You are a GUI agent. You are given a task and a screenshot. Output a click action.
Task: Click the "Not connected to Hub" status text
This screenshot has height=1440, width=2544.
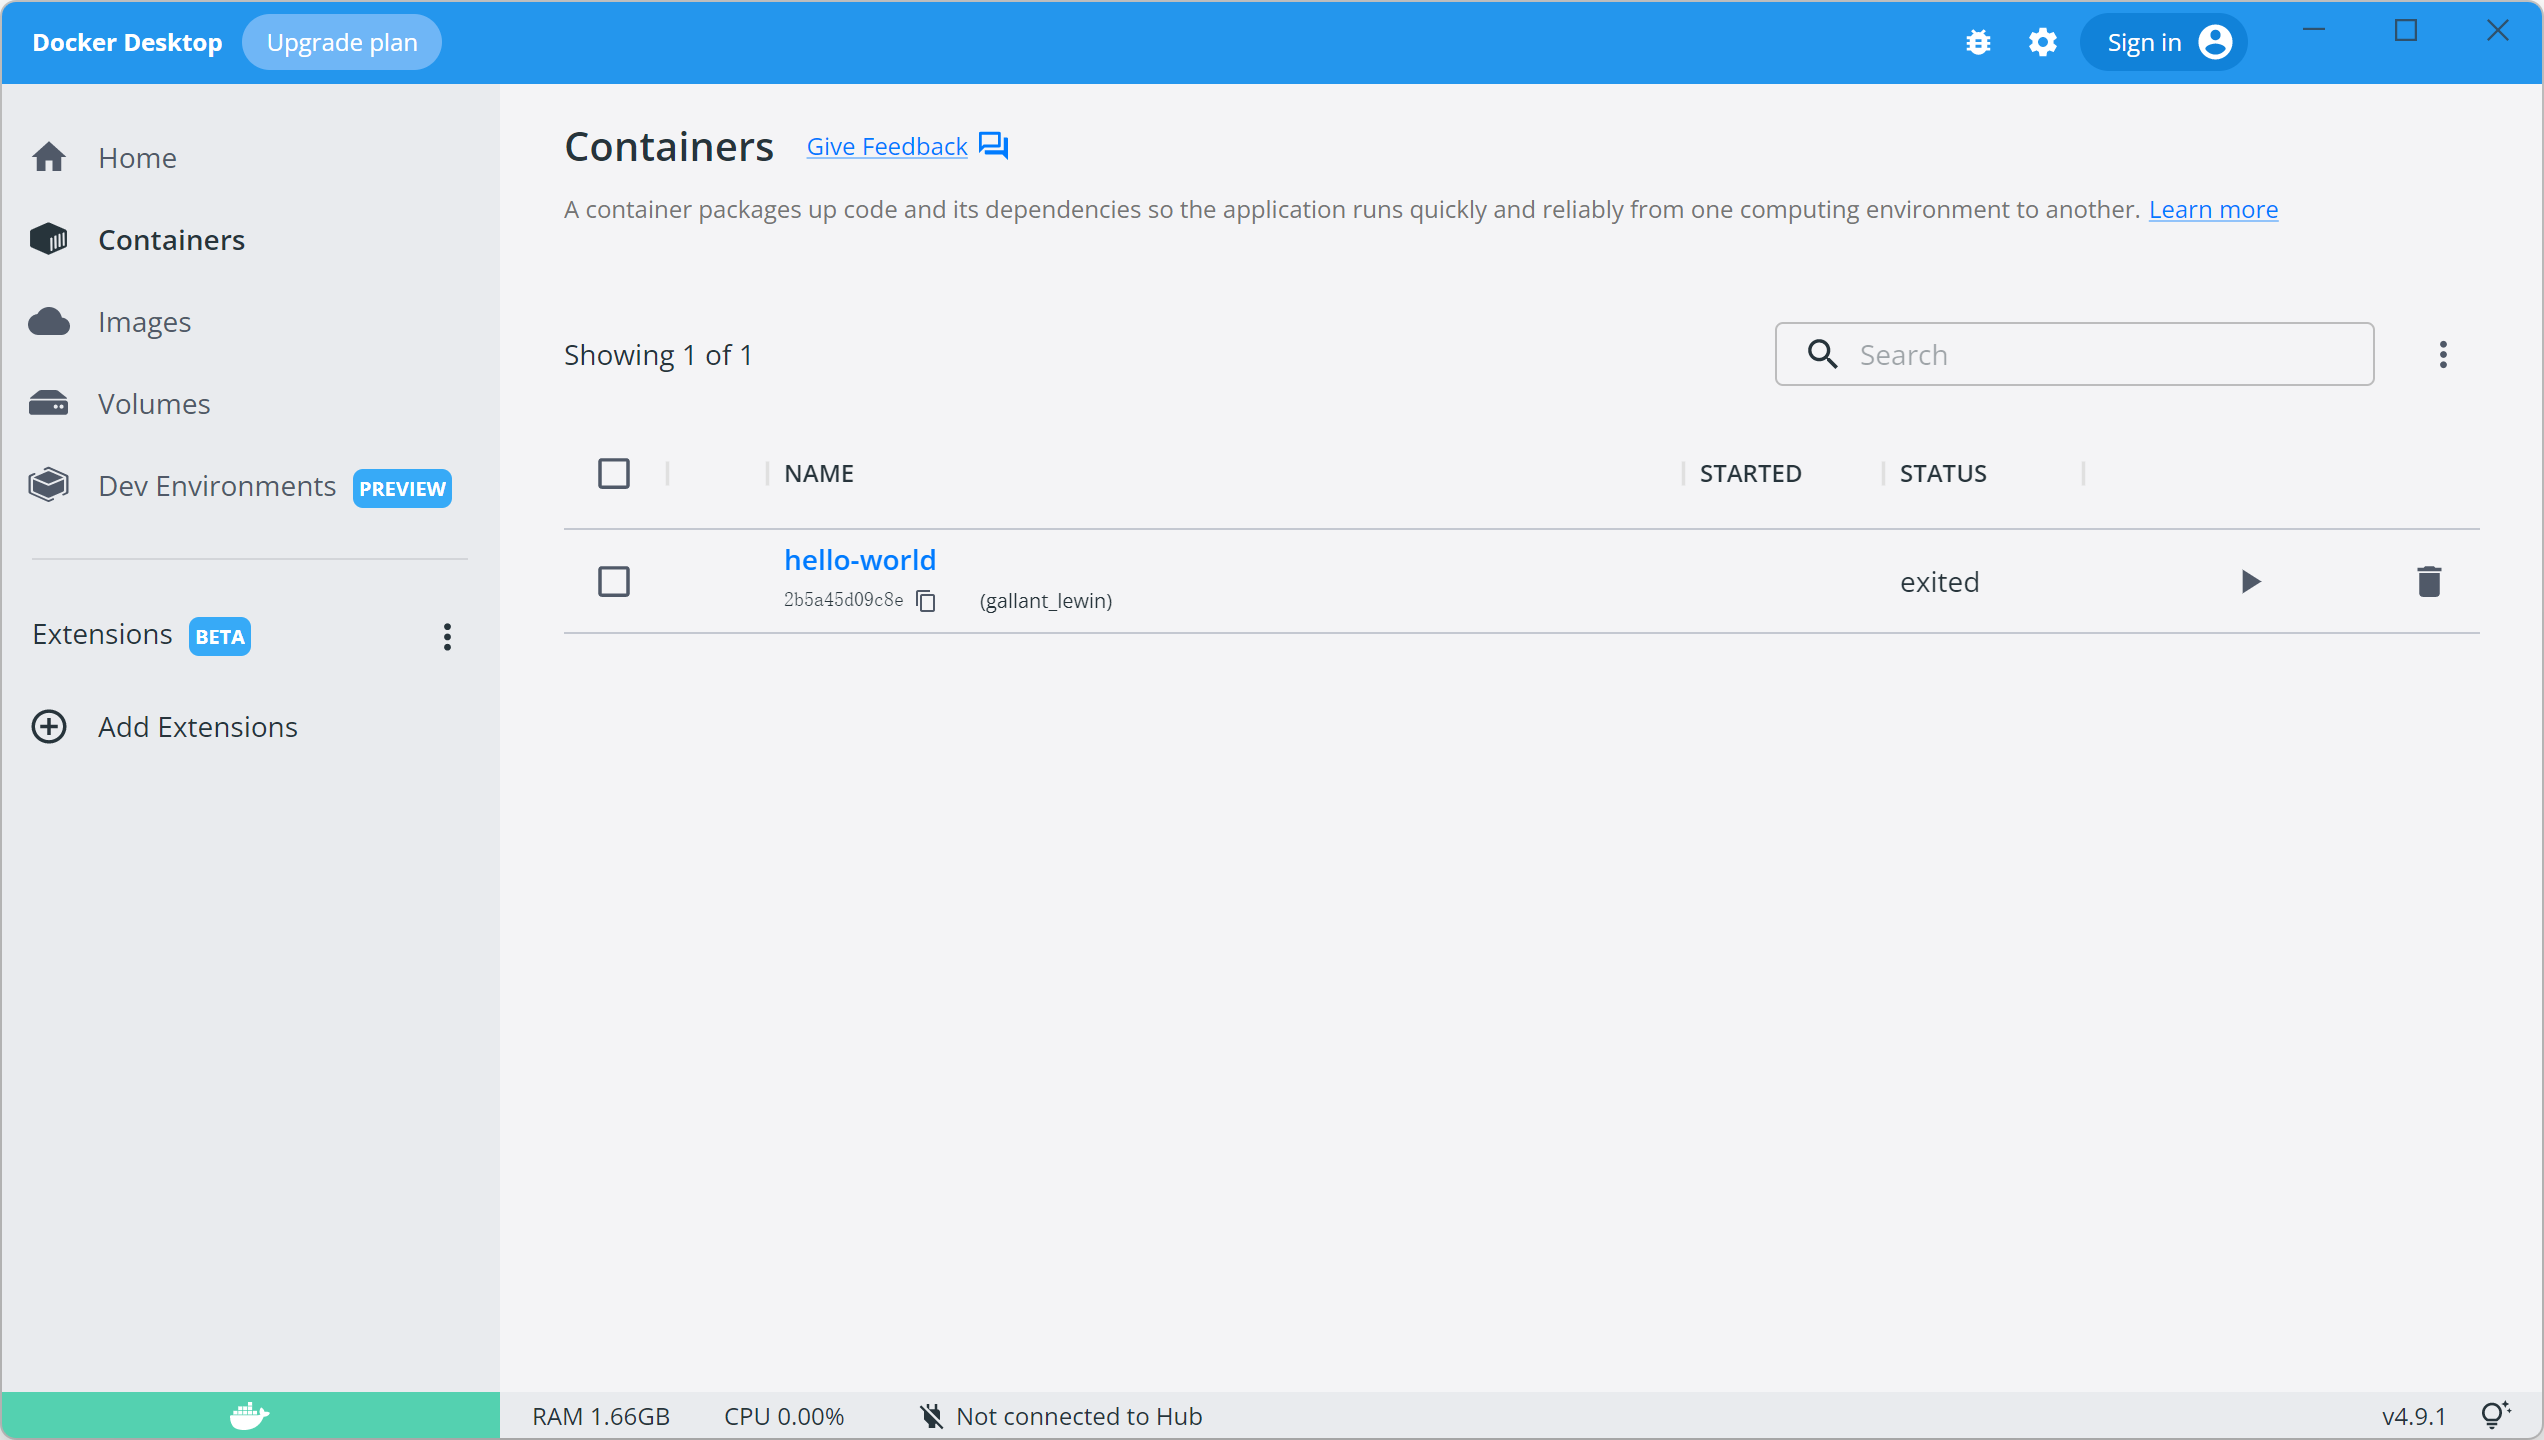1079,1416
